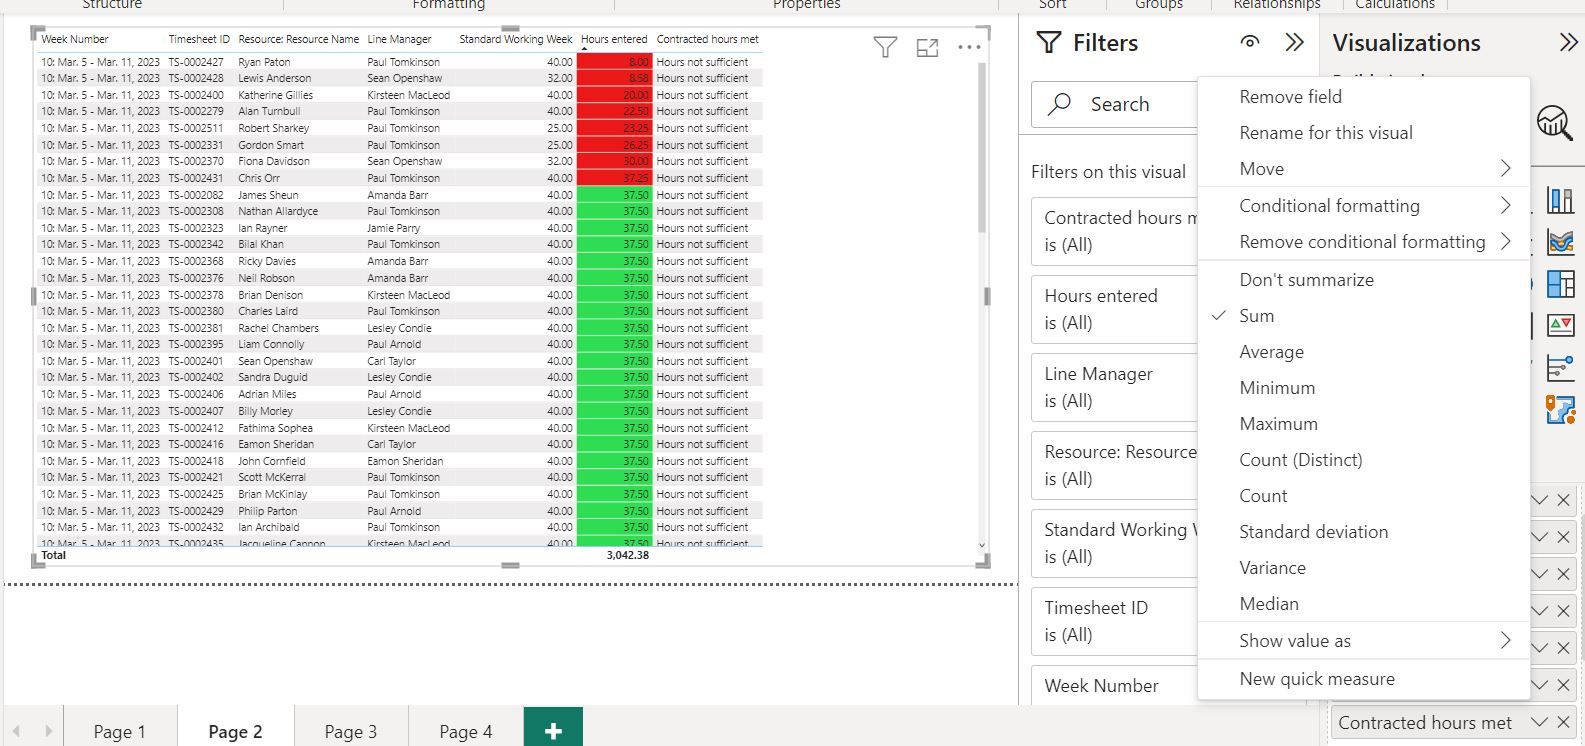Pick the Median aggregation
The image size is (1585, 746).
[1363, 604]
